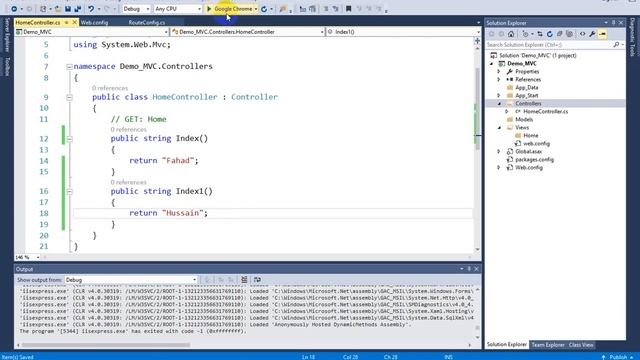Select the Home folder under Views
Viewport: 640px width, 360px height.
tap(530, 136)
